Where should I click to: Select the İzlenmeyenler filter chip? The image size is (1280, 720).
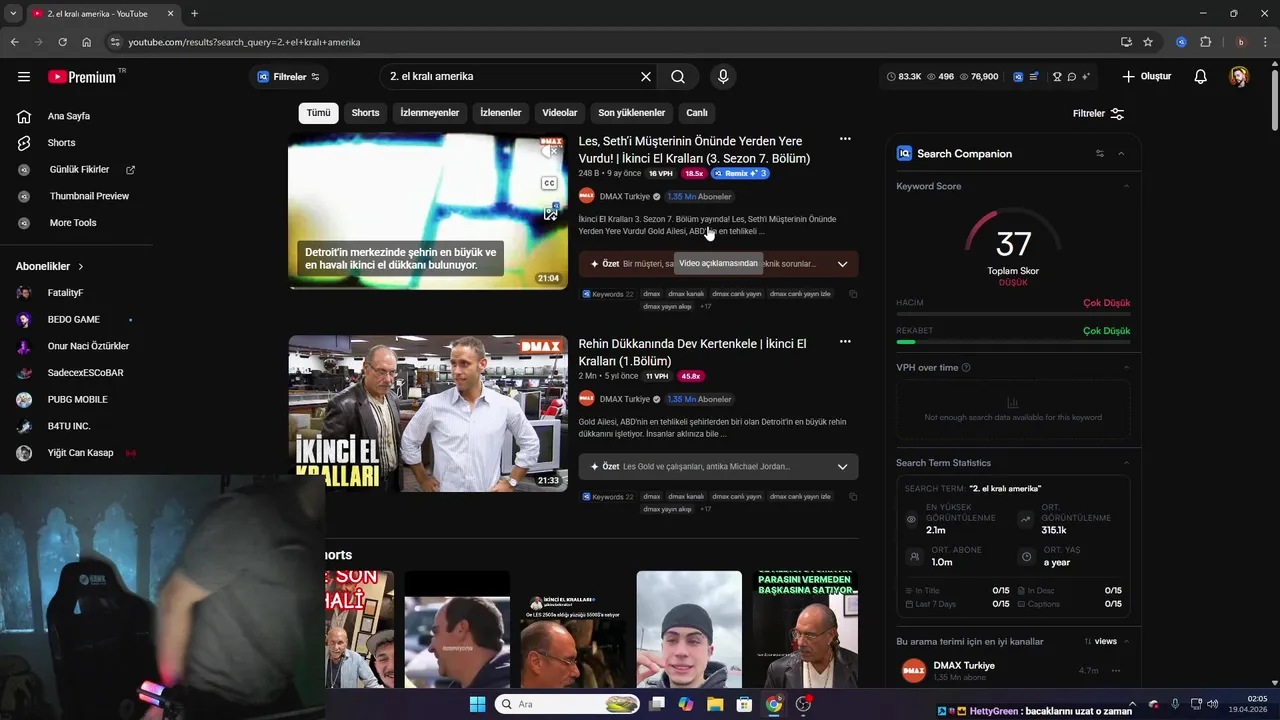pyautogui.click(x=430, y=113)
